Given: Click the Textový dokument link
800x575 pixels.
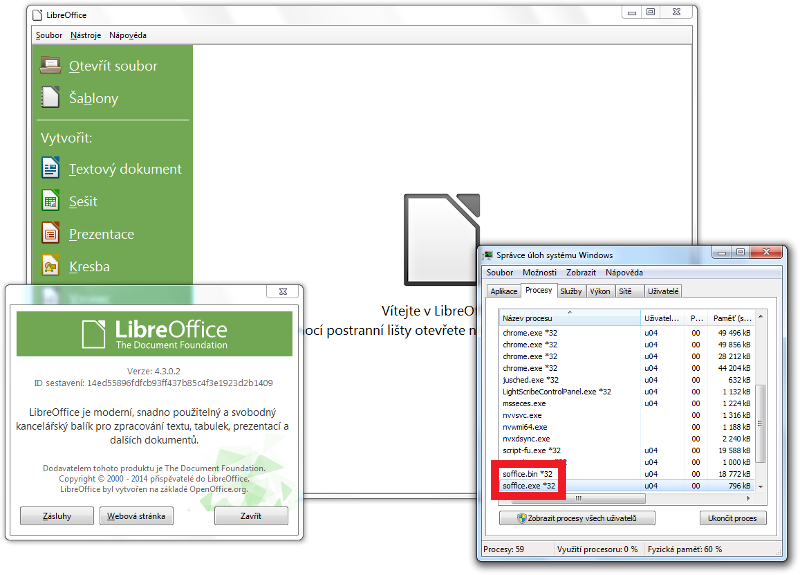Looking at the screenshot, I should (x=125, y=169).
